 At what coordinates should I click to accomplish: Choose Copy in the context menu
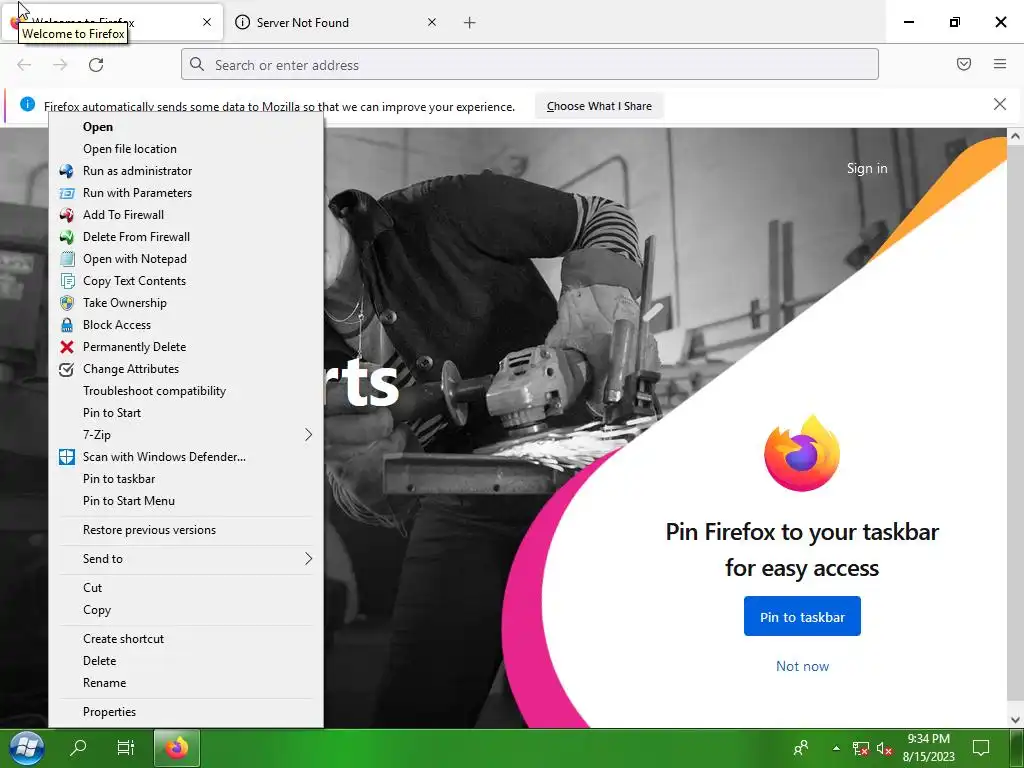pyautogui.click(x=97, y=610)
